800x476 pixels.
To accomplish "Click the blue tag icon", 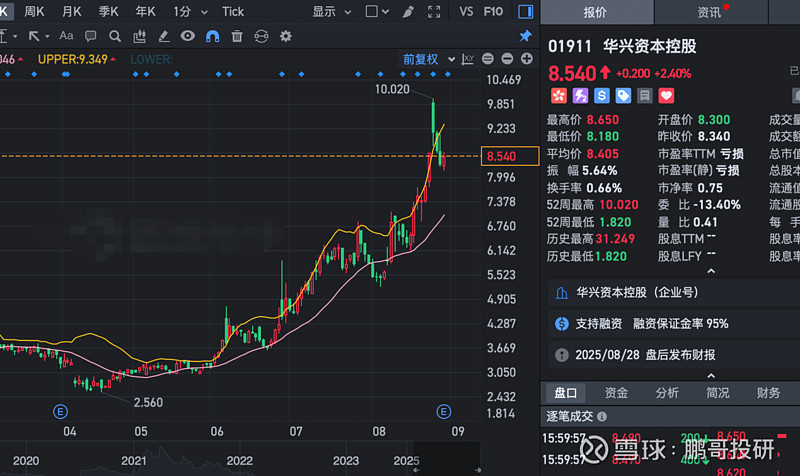I will [623, 95].
